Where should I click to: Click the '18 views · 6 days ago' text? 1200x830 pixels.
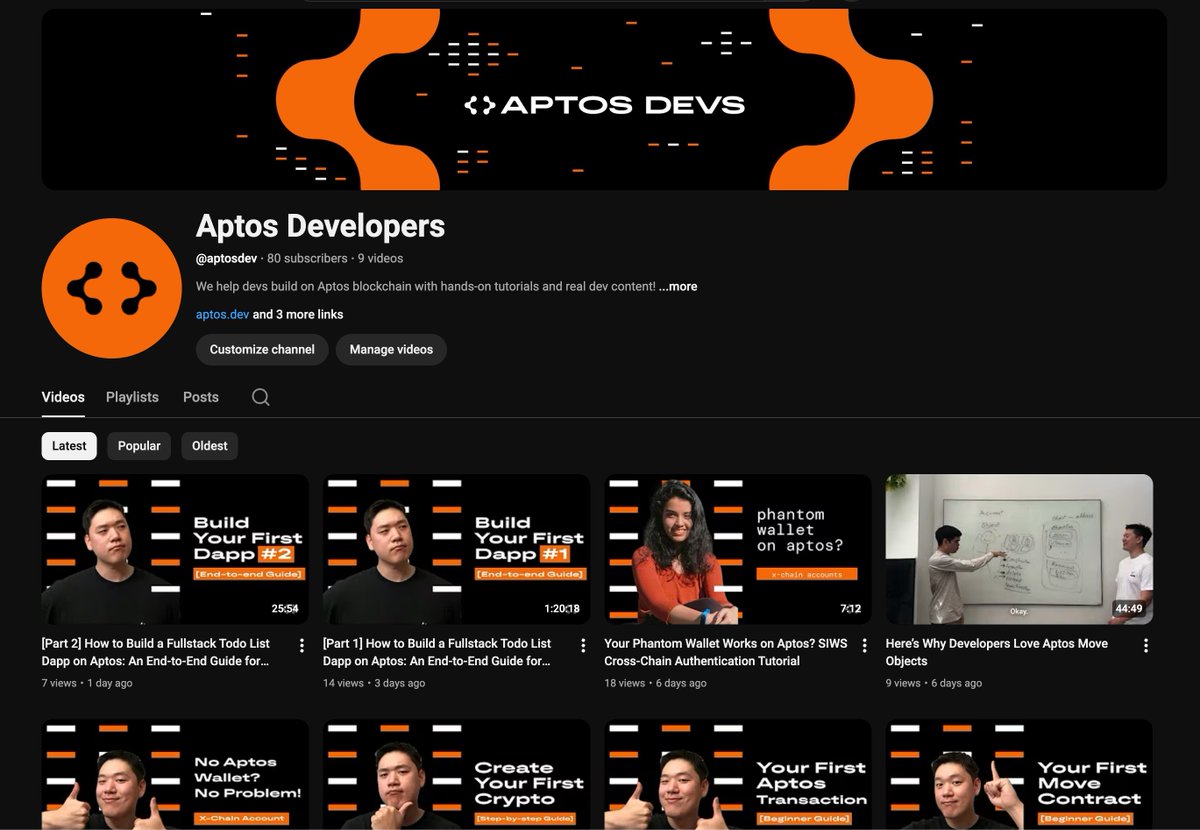pyautogui.click(x=655, y=683)
